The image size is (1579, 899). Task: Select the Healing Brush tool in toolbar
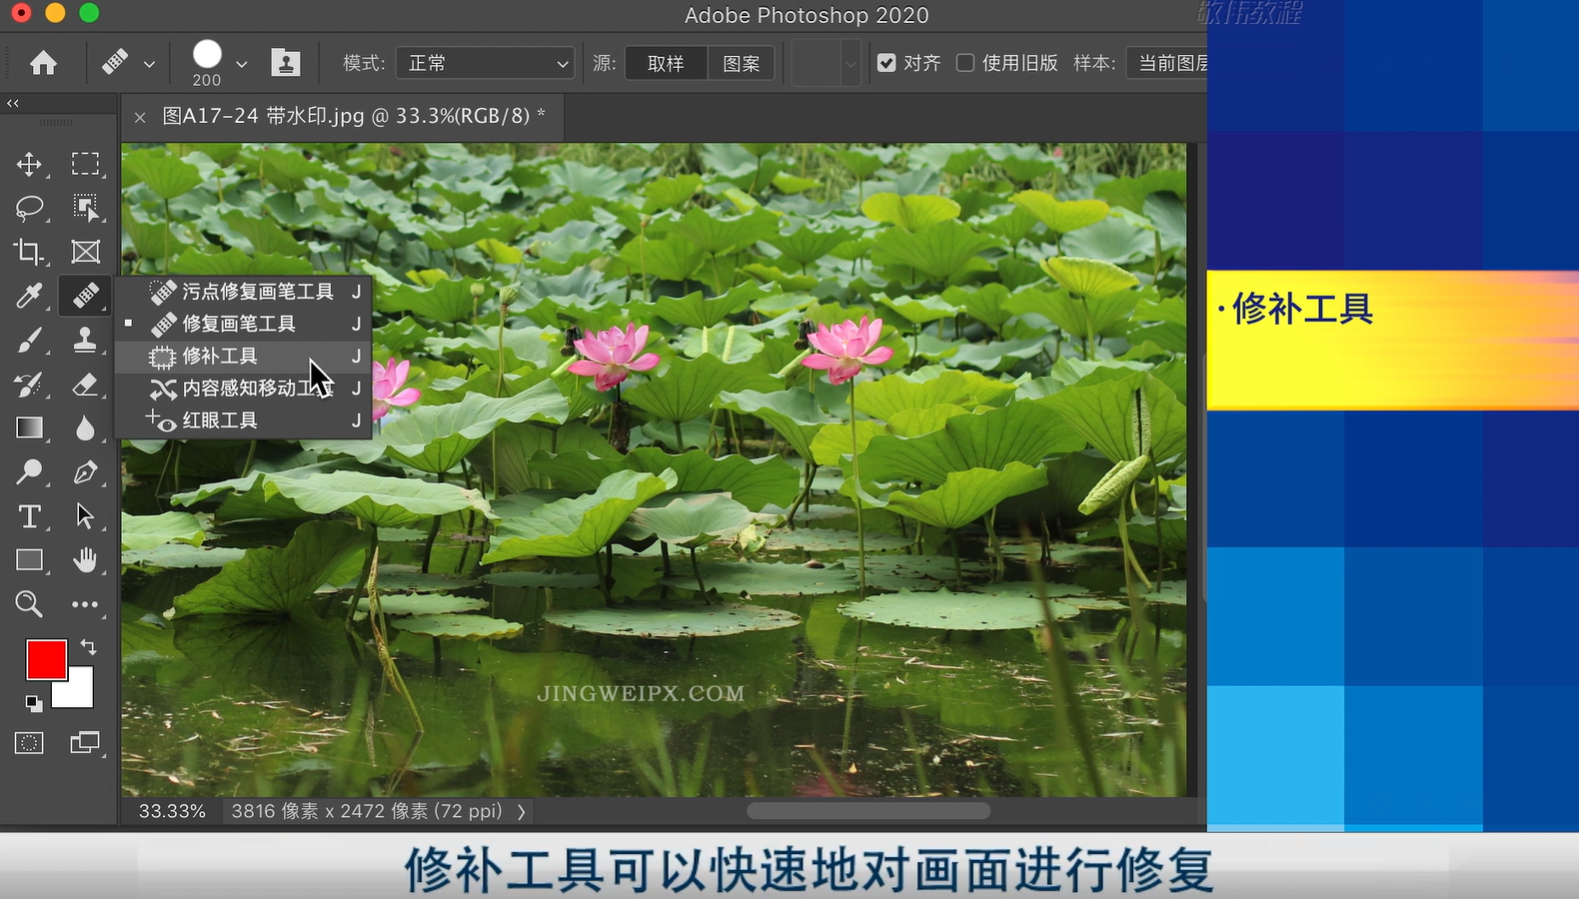[x=85, y=296]
